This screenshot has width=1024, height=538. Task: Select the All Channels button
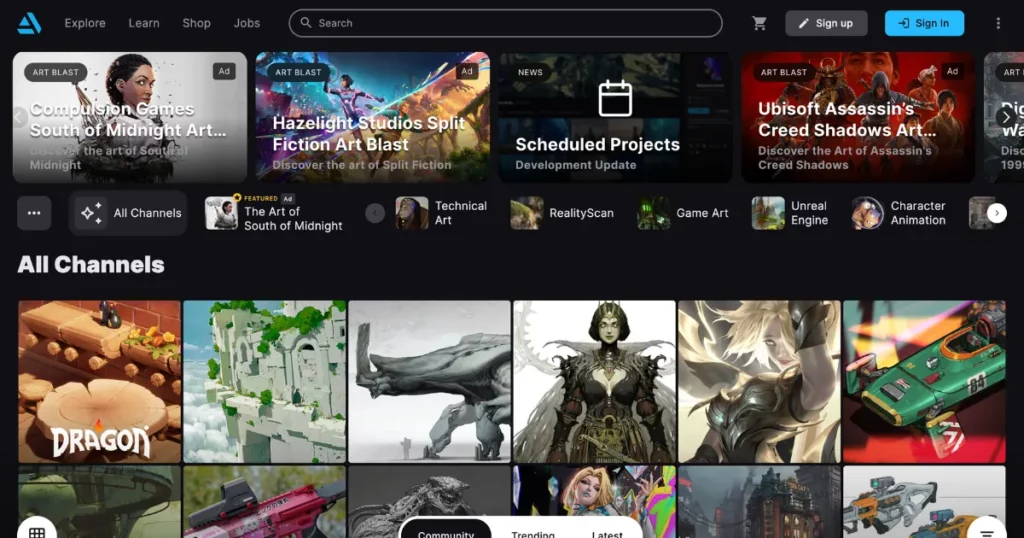tap(128, 213)
